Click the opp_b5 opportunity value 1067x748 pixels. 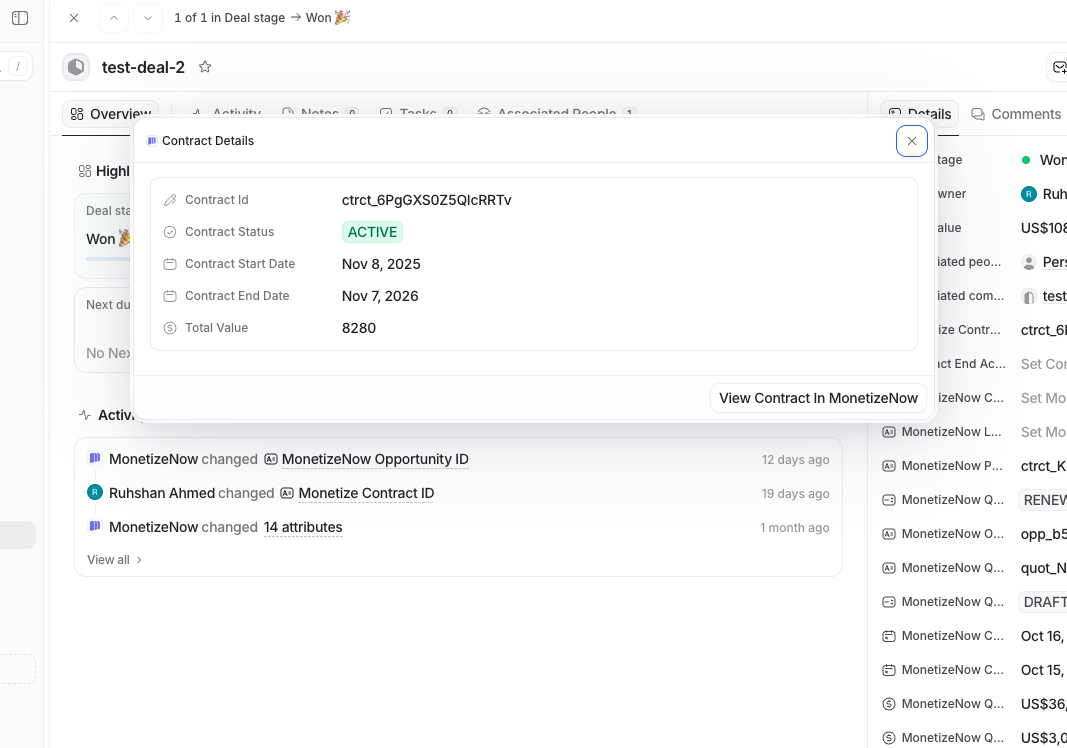click(x=1044, y=534)
